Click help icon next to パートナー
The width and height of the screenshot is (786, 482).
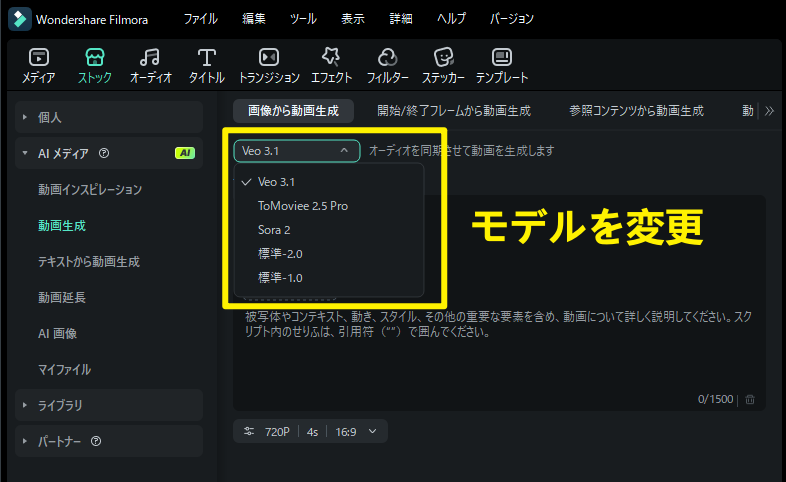pos(96,441)
